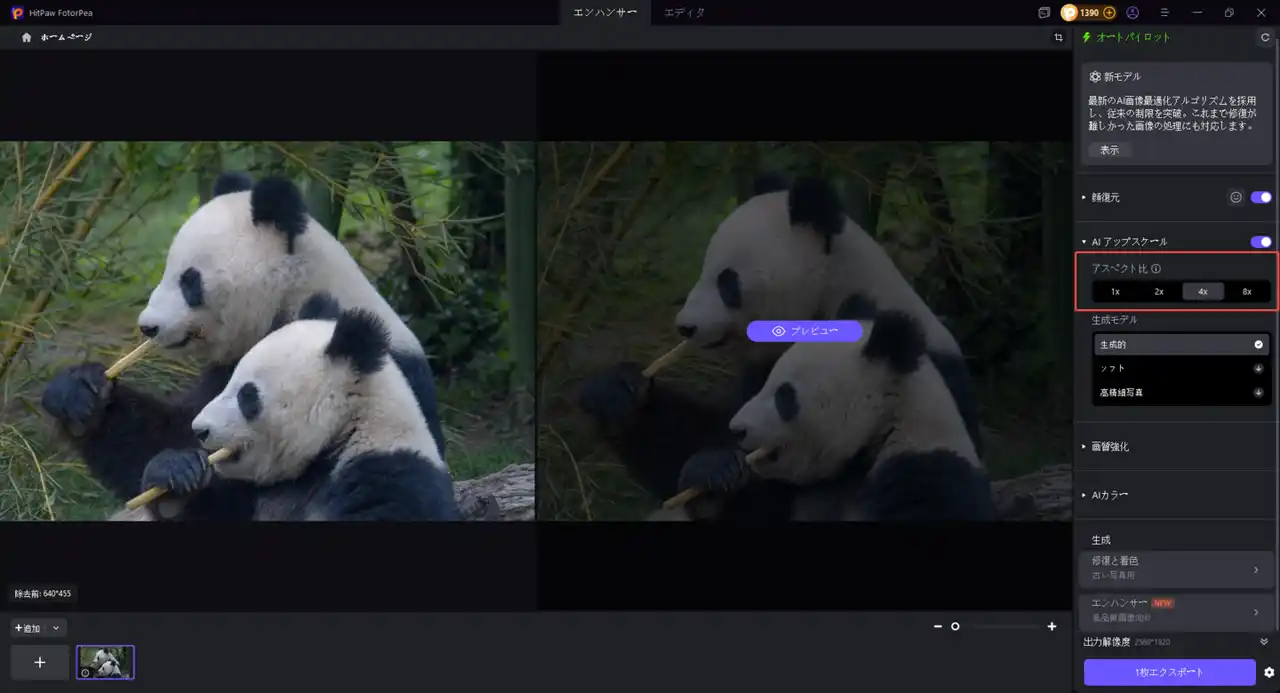The image size is (1280, 693).
Task: Toggle the 顔復元 switch off
Action: click(1260, 197)
